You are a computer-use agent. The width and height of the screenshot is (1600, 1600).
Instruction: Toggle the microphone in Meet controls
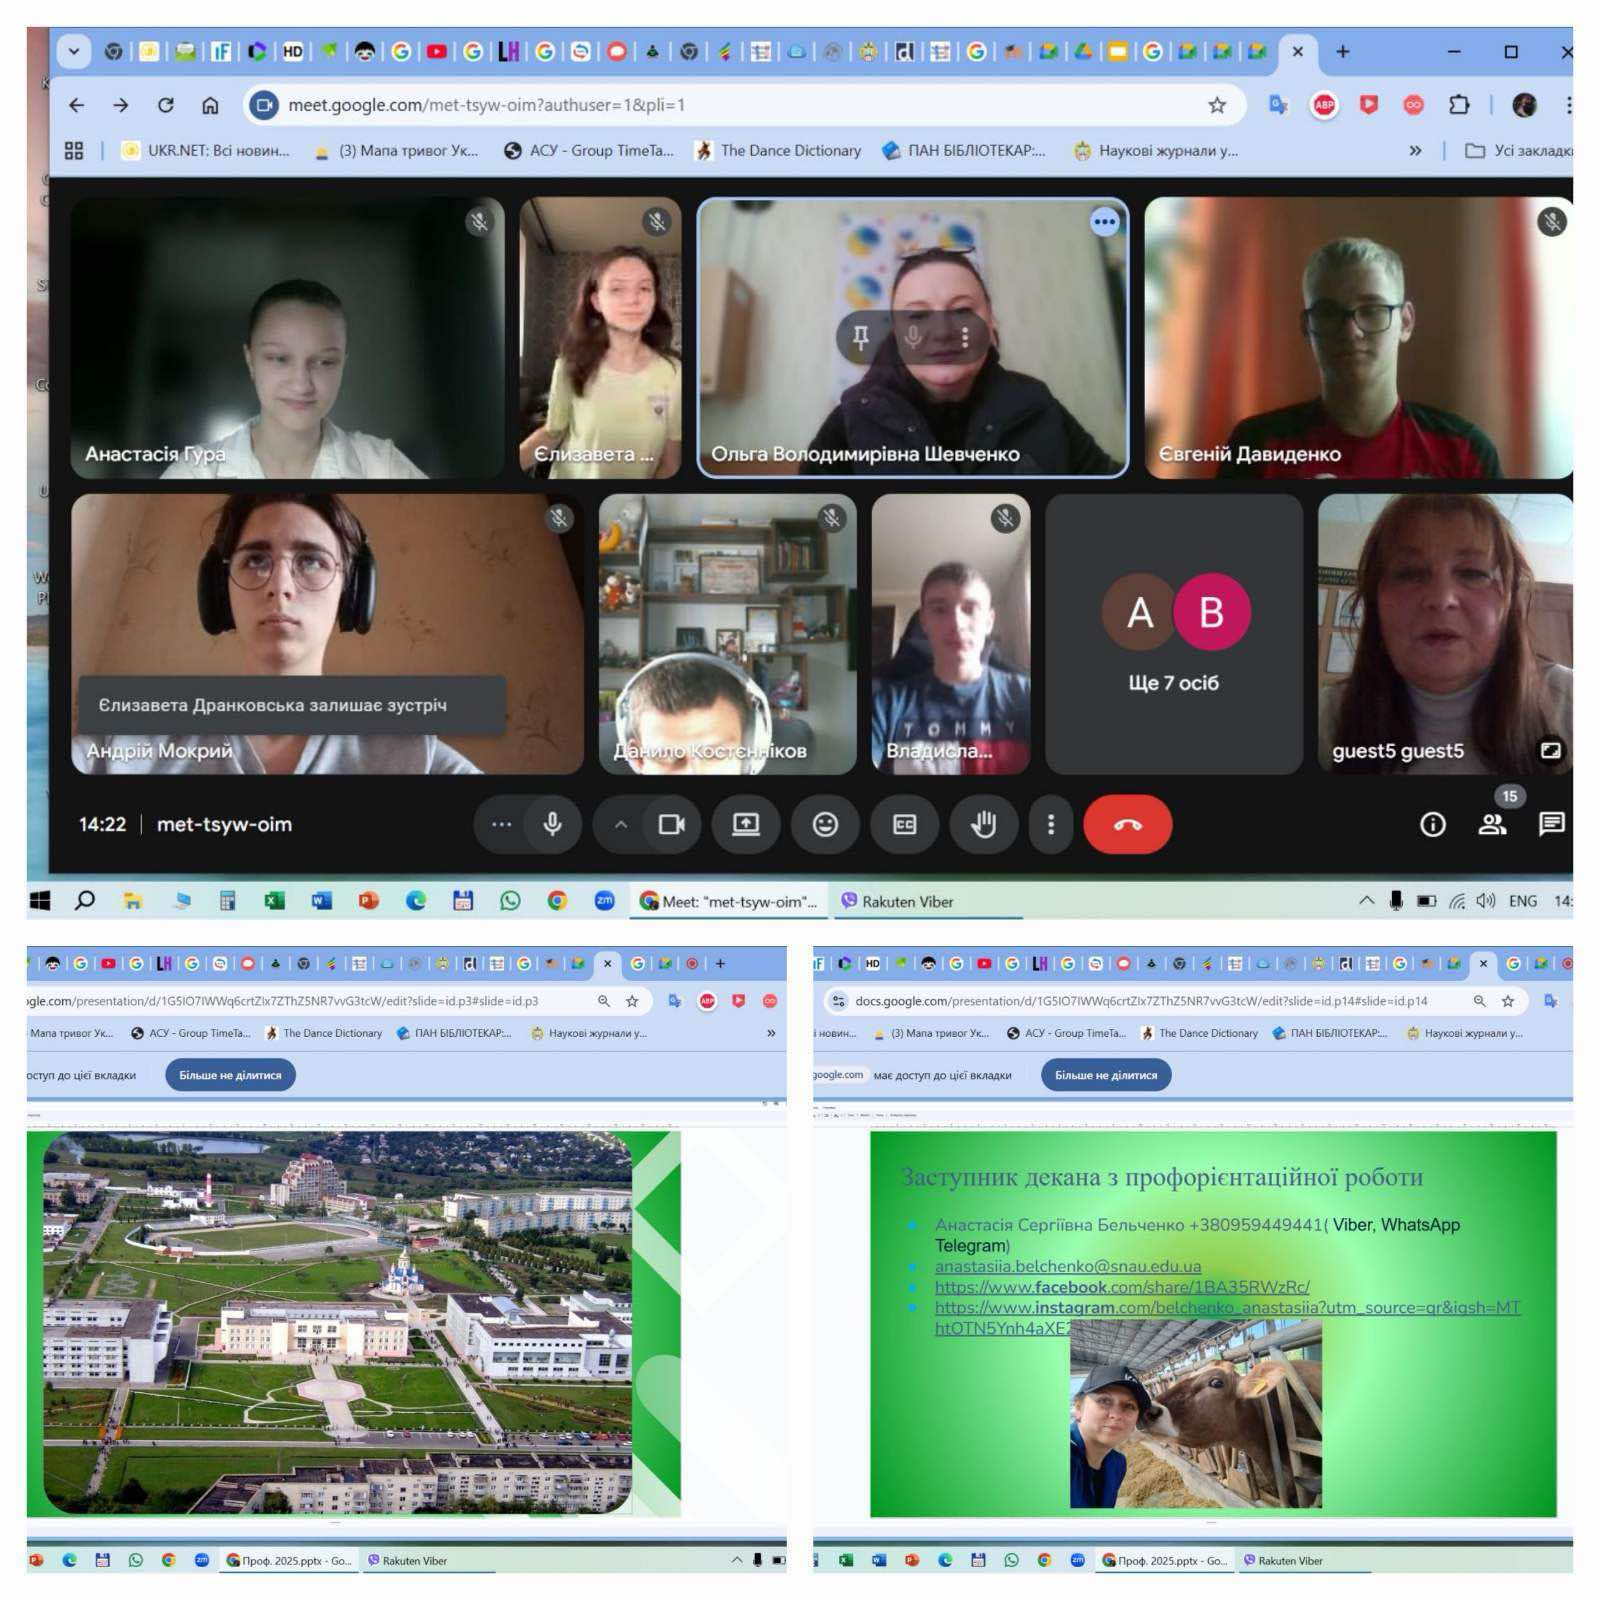(552, 824)
